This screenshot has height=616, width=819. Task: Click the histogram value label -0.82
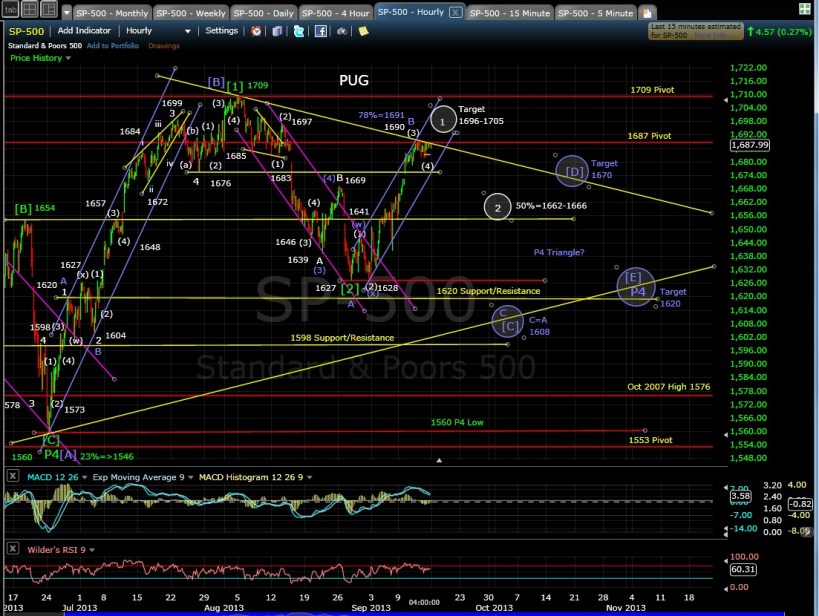click(x=800, y=504)
